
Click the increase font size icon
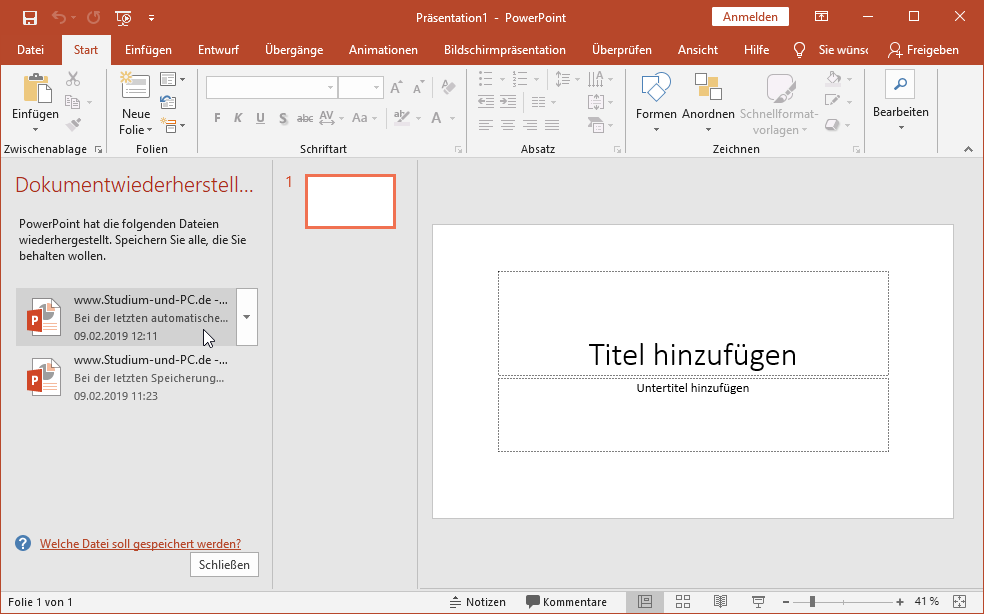point(396,87)
